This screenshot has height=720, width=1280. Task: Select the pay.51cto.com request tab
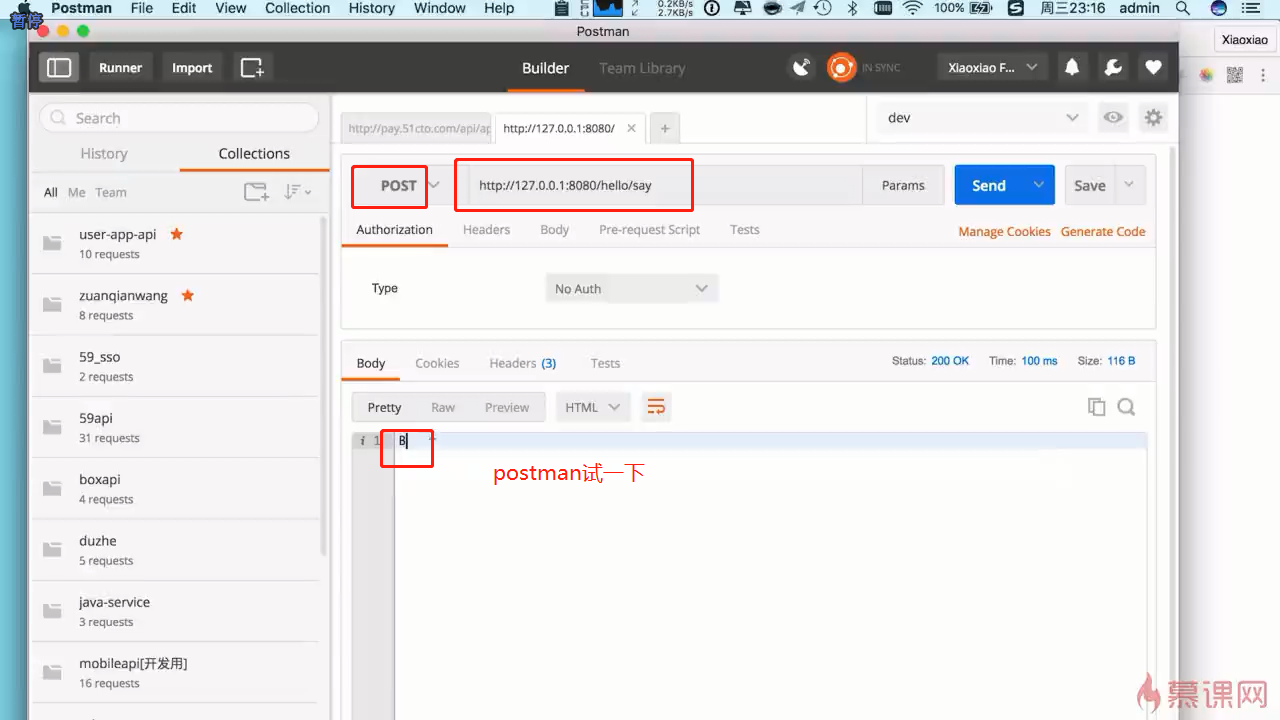pos(417,128)
